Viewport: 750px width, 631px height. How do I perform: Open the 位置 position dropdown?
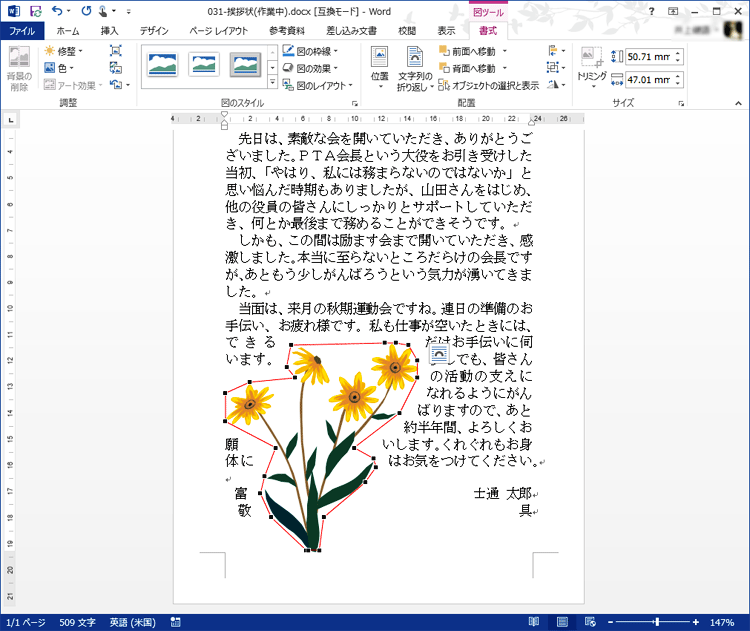point(380,68)
